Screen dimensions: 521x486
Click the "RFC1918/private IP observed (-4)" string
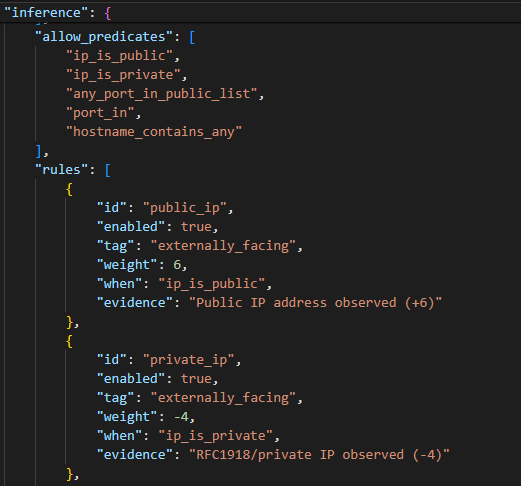319,455
